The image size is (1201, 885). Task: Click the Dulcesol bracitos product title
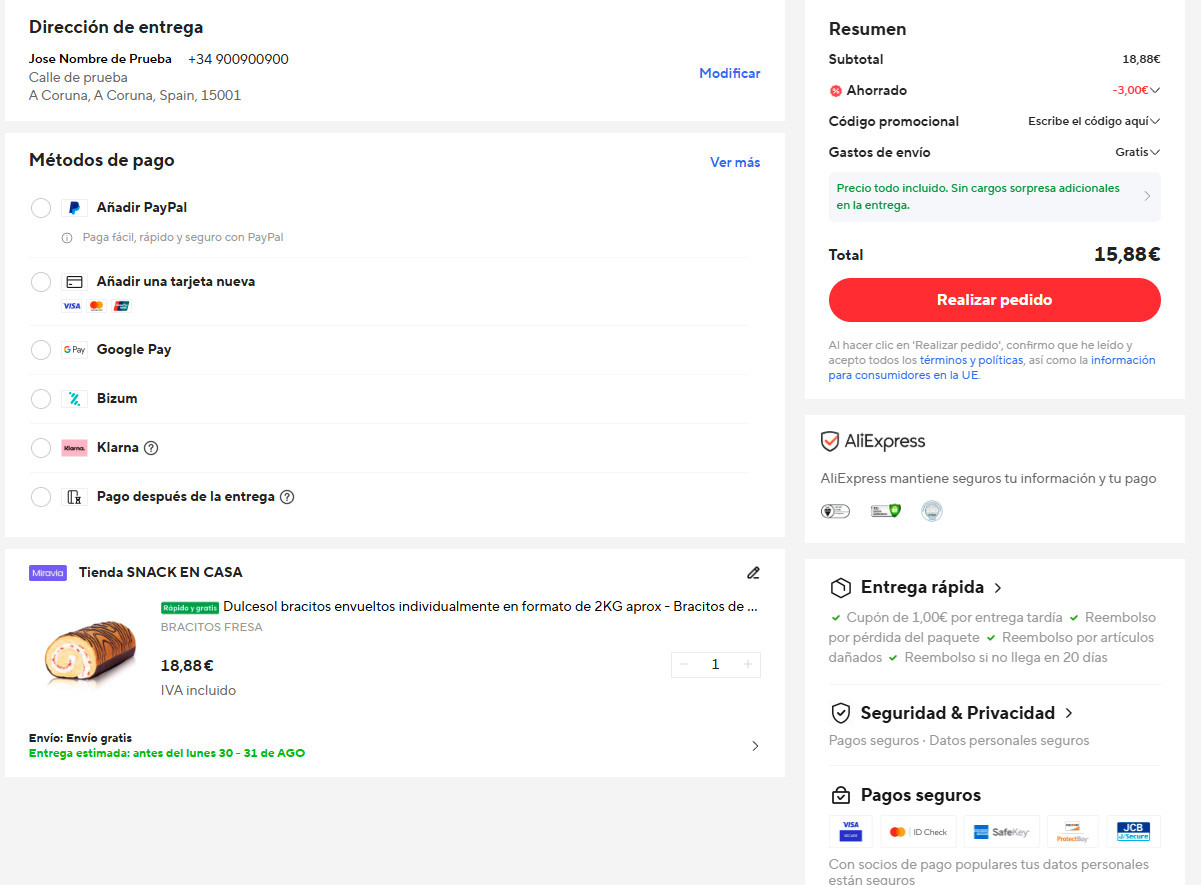490,607
